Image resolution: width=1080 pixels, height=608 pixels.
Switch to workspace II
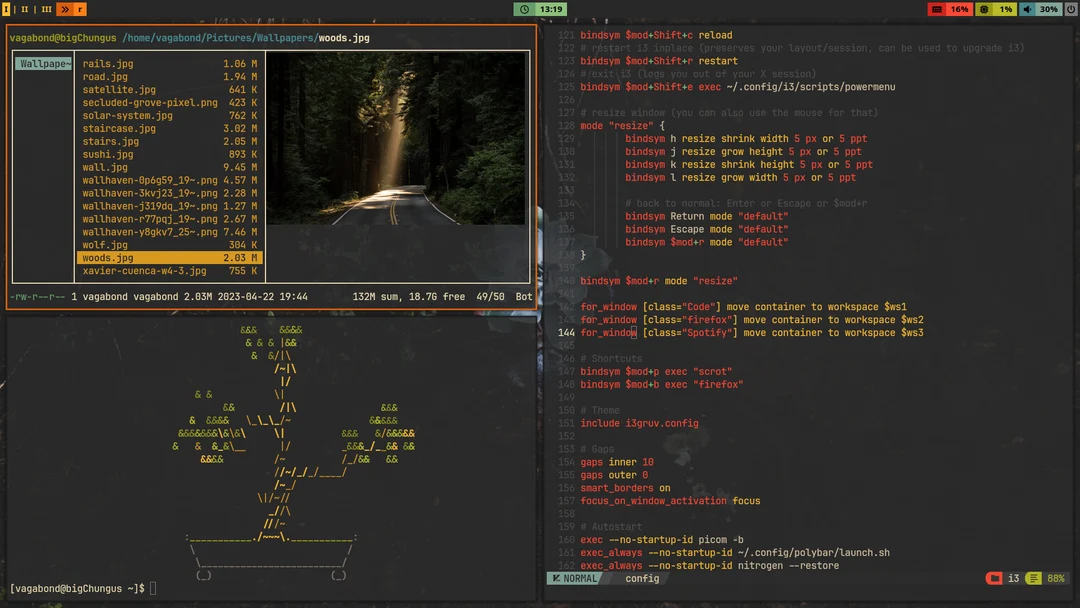click(25, 9)
